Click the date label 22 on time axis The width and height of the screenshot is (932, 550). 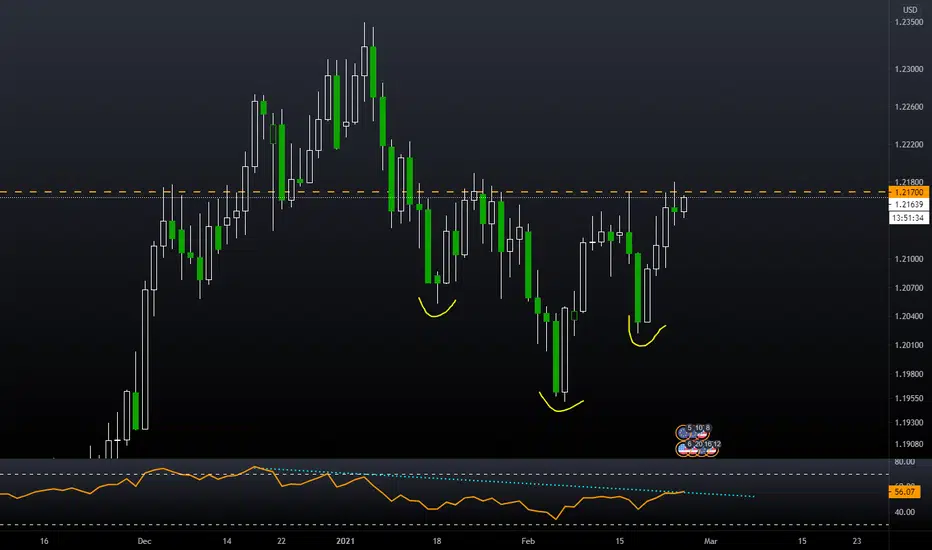[x=281, y=541]
